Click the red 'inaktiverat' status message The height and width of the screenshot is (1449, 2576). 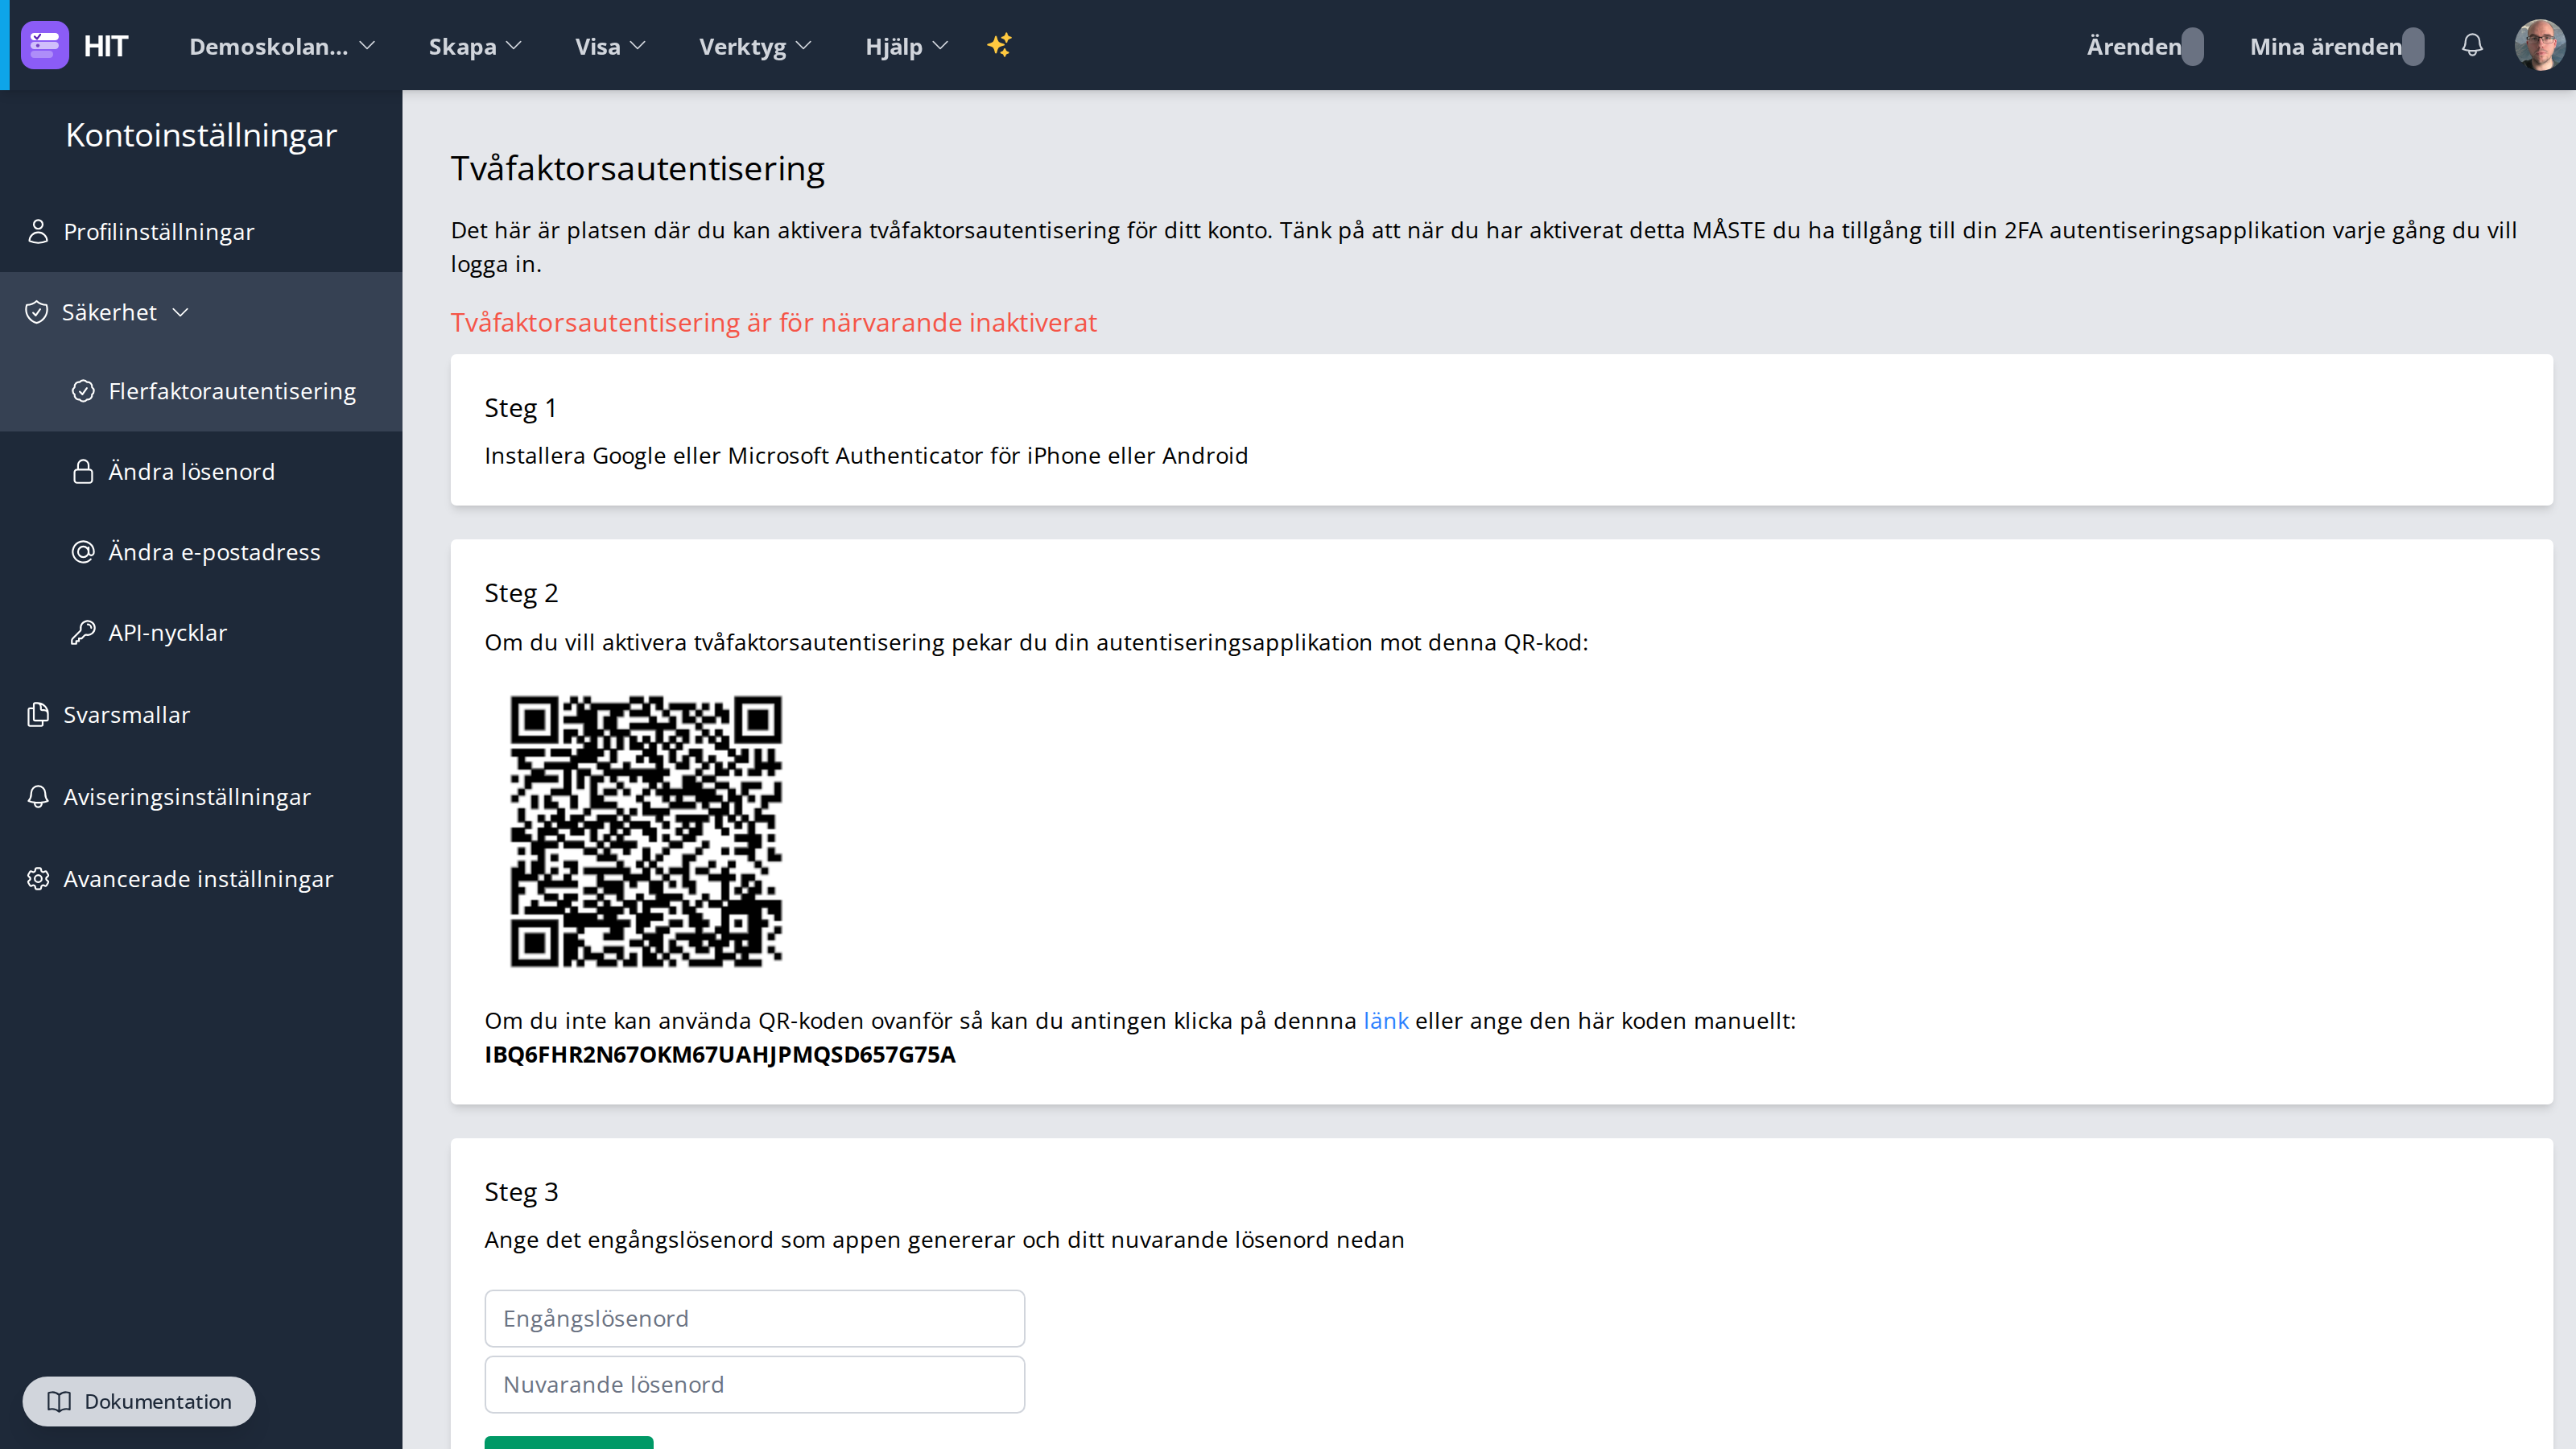(774, 322)
